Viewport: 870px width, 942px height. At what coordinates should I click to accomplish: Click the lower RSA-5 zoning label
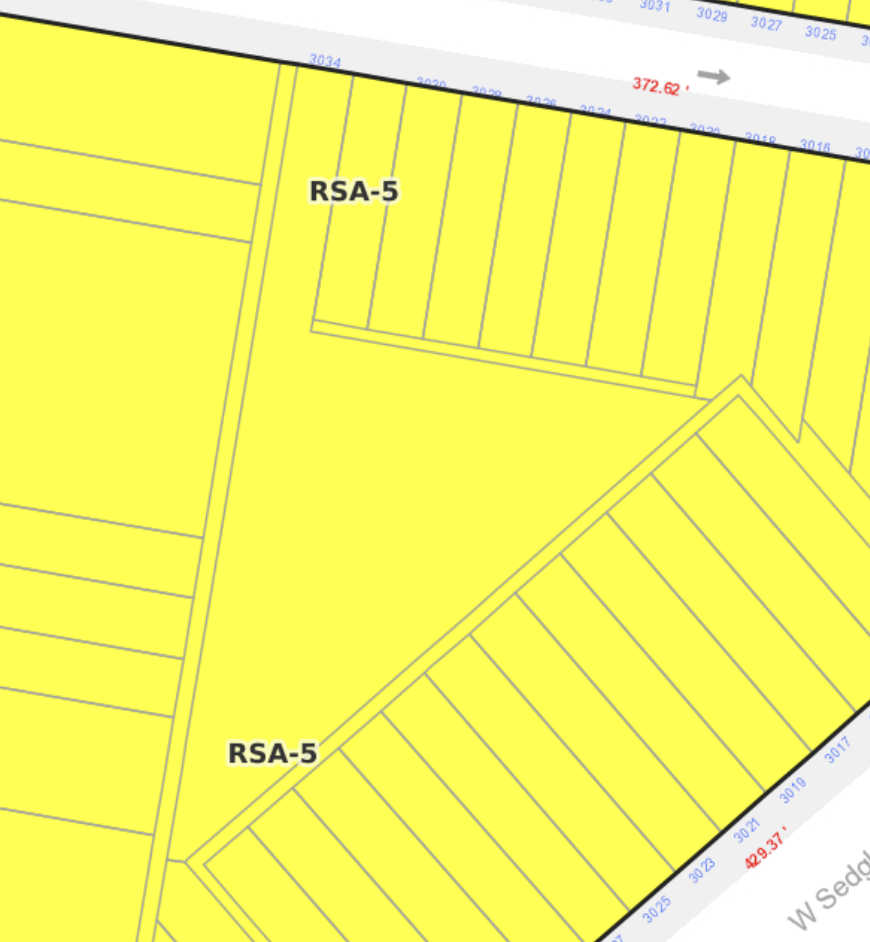coord(272,753)
